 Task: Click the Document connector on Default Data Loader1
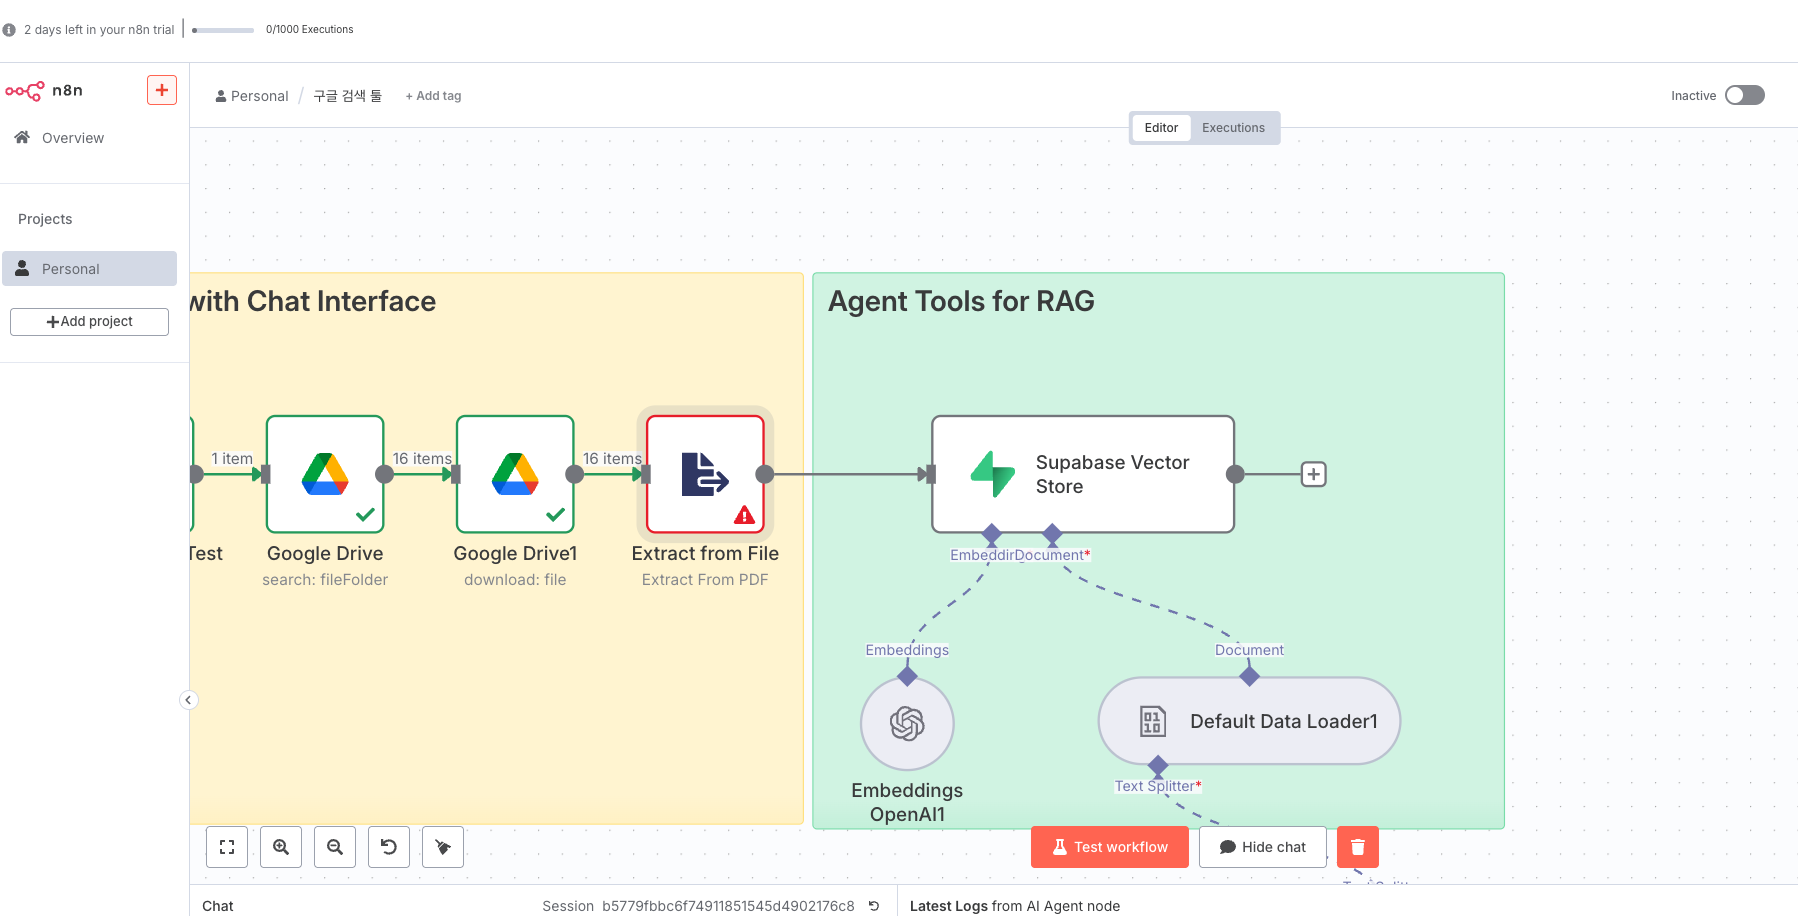(1249, 677)
